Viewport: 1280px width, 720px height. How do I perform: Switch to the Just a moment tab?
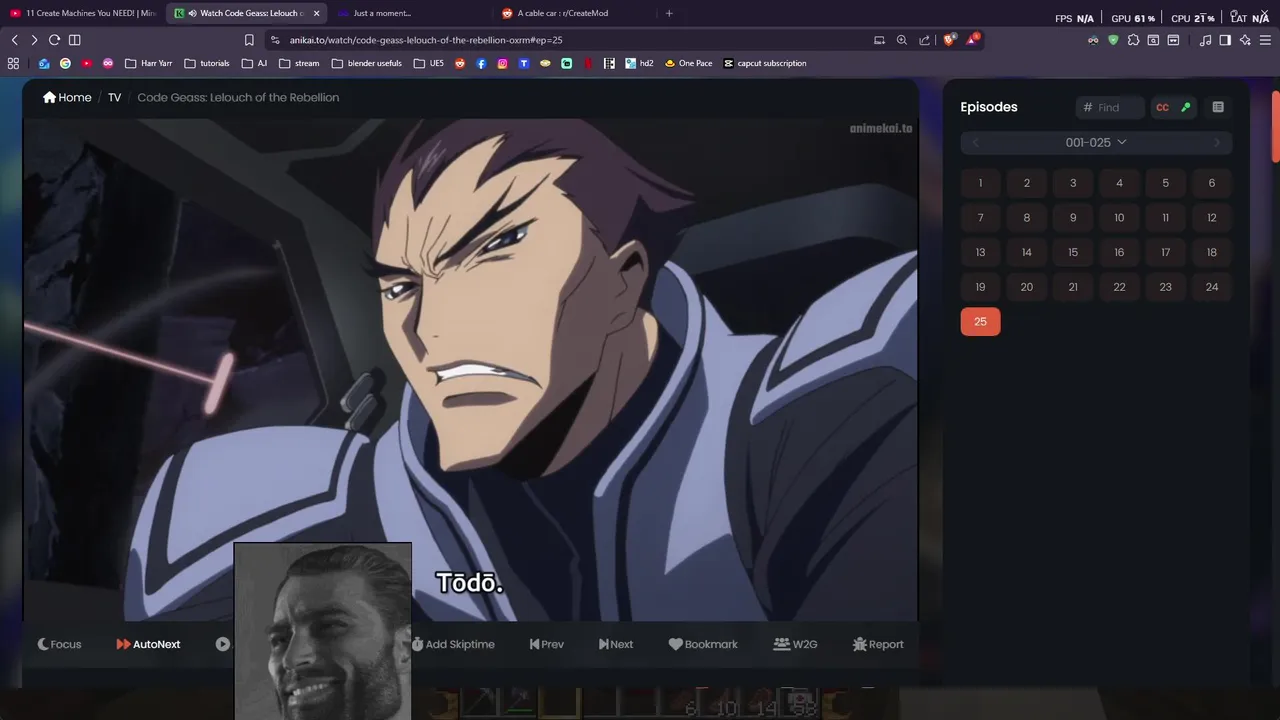tap(410, 13)
